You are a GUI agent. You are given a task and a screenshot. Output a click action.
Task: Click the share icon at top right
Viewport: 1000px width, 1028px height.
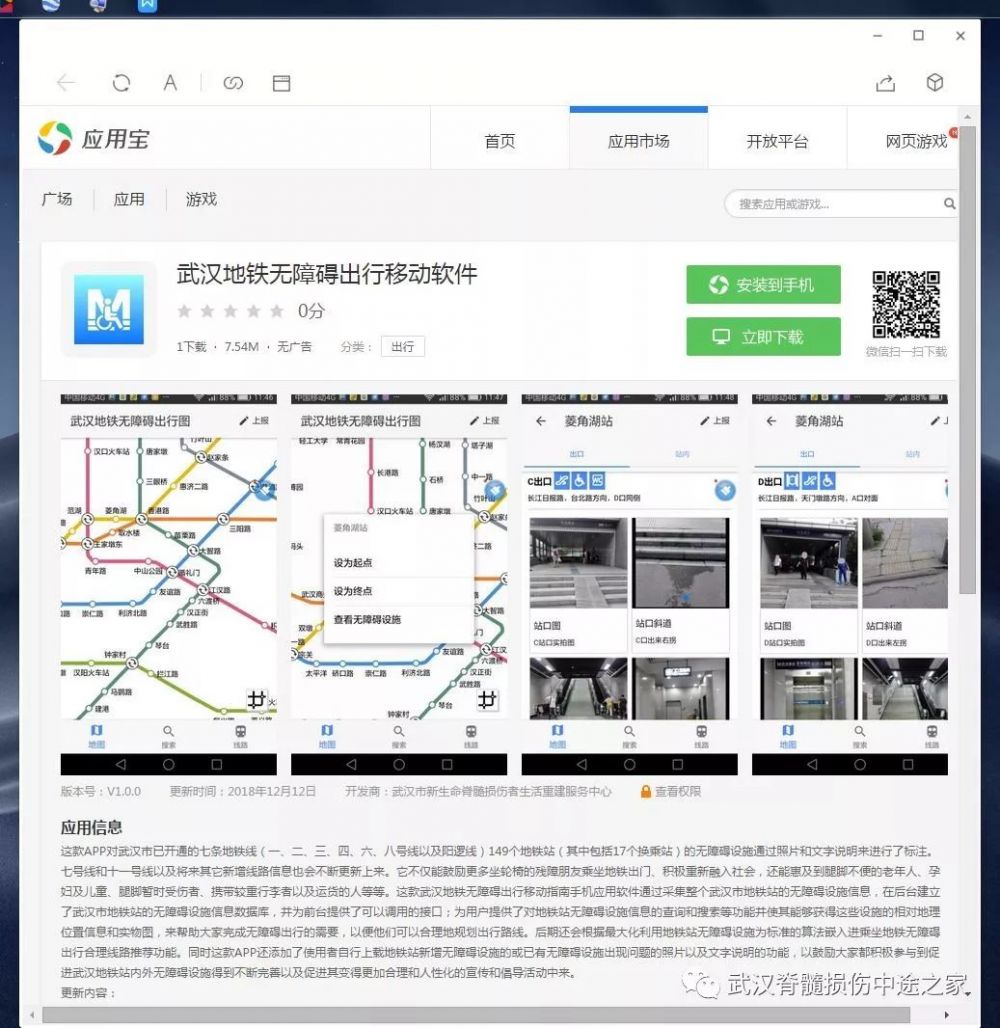(x=885, y=83)
